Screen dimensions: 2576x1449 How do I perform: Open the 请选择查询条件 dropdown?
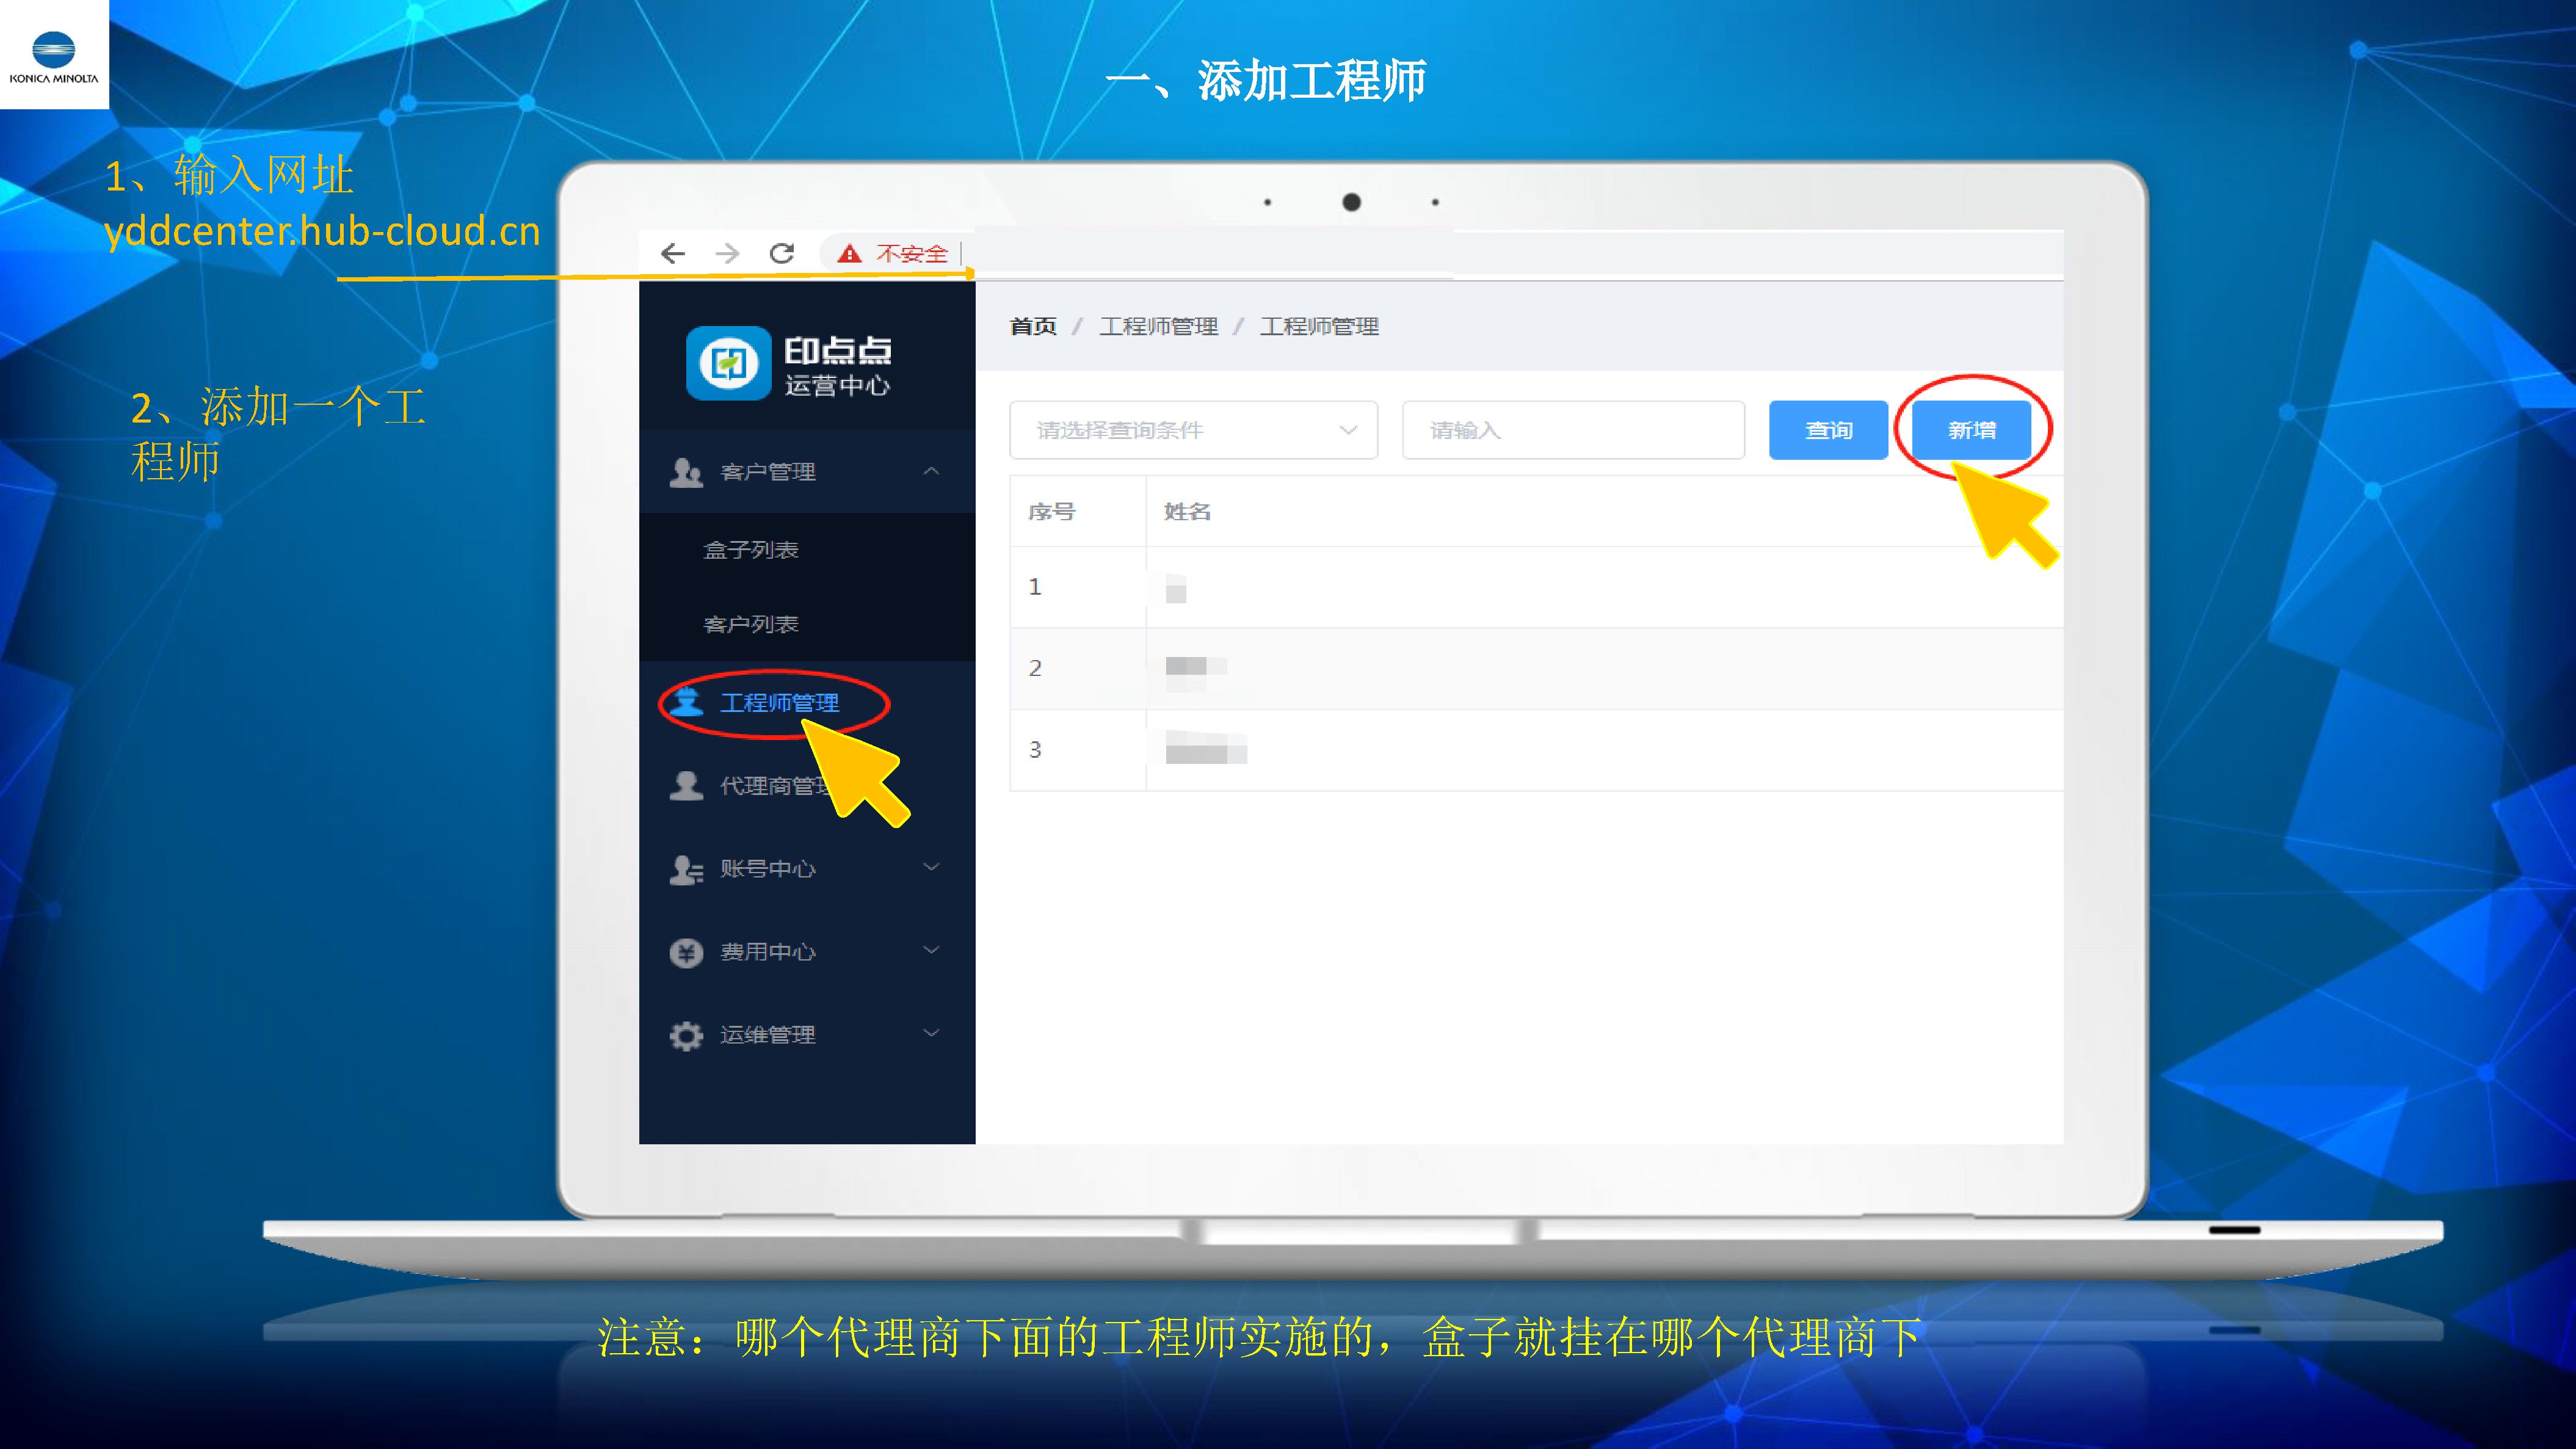(1193, 431)
